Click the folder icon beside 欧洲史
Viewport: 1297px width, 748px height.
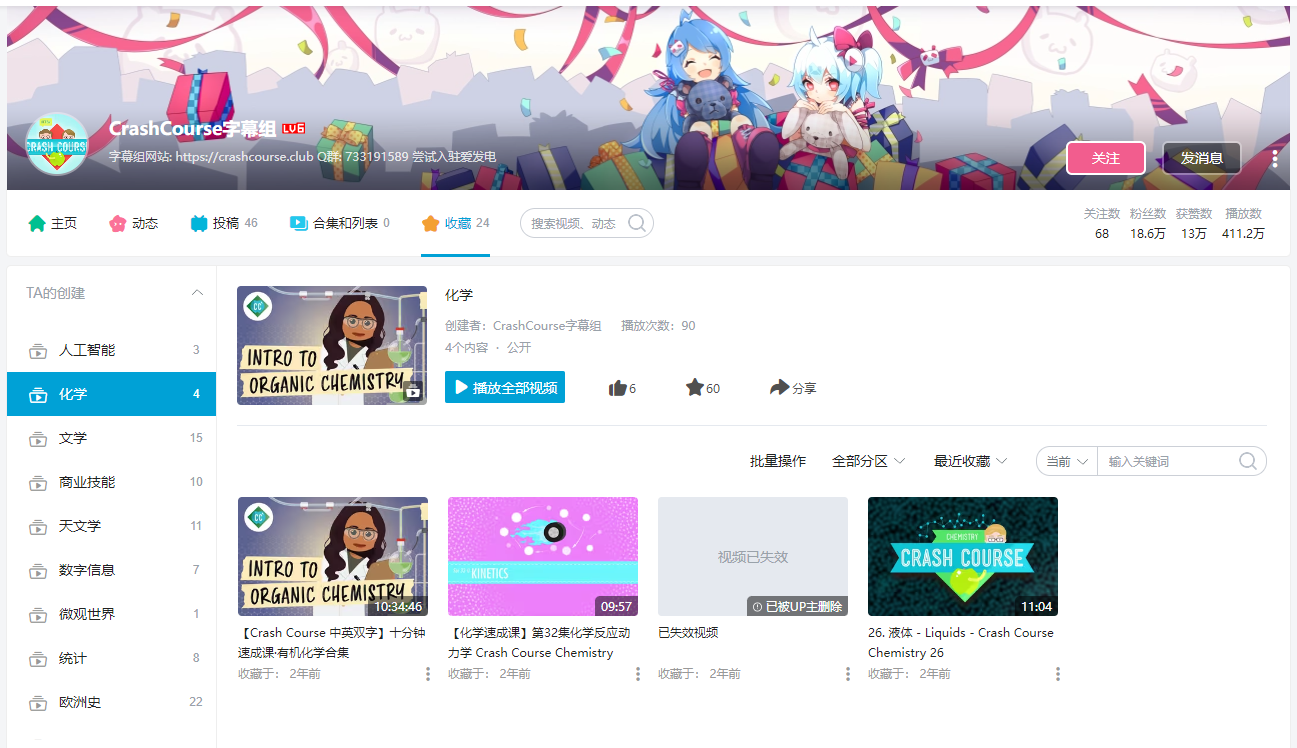point(37,703)
